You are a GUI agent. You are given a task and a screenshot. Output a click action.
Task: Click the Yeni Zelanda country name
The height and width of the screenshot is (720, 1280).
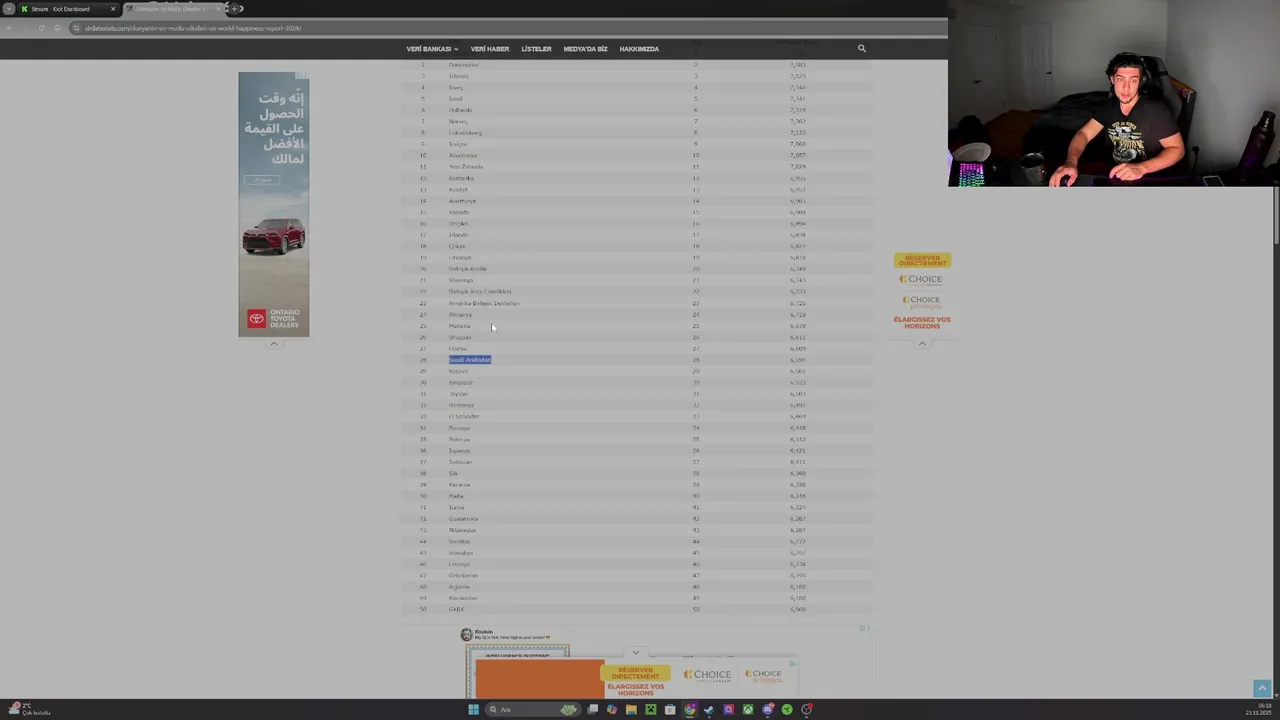pyautogui.click(x=465, y=167)
